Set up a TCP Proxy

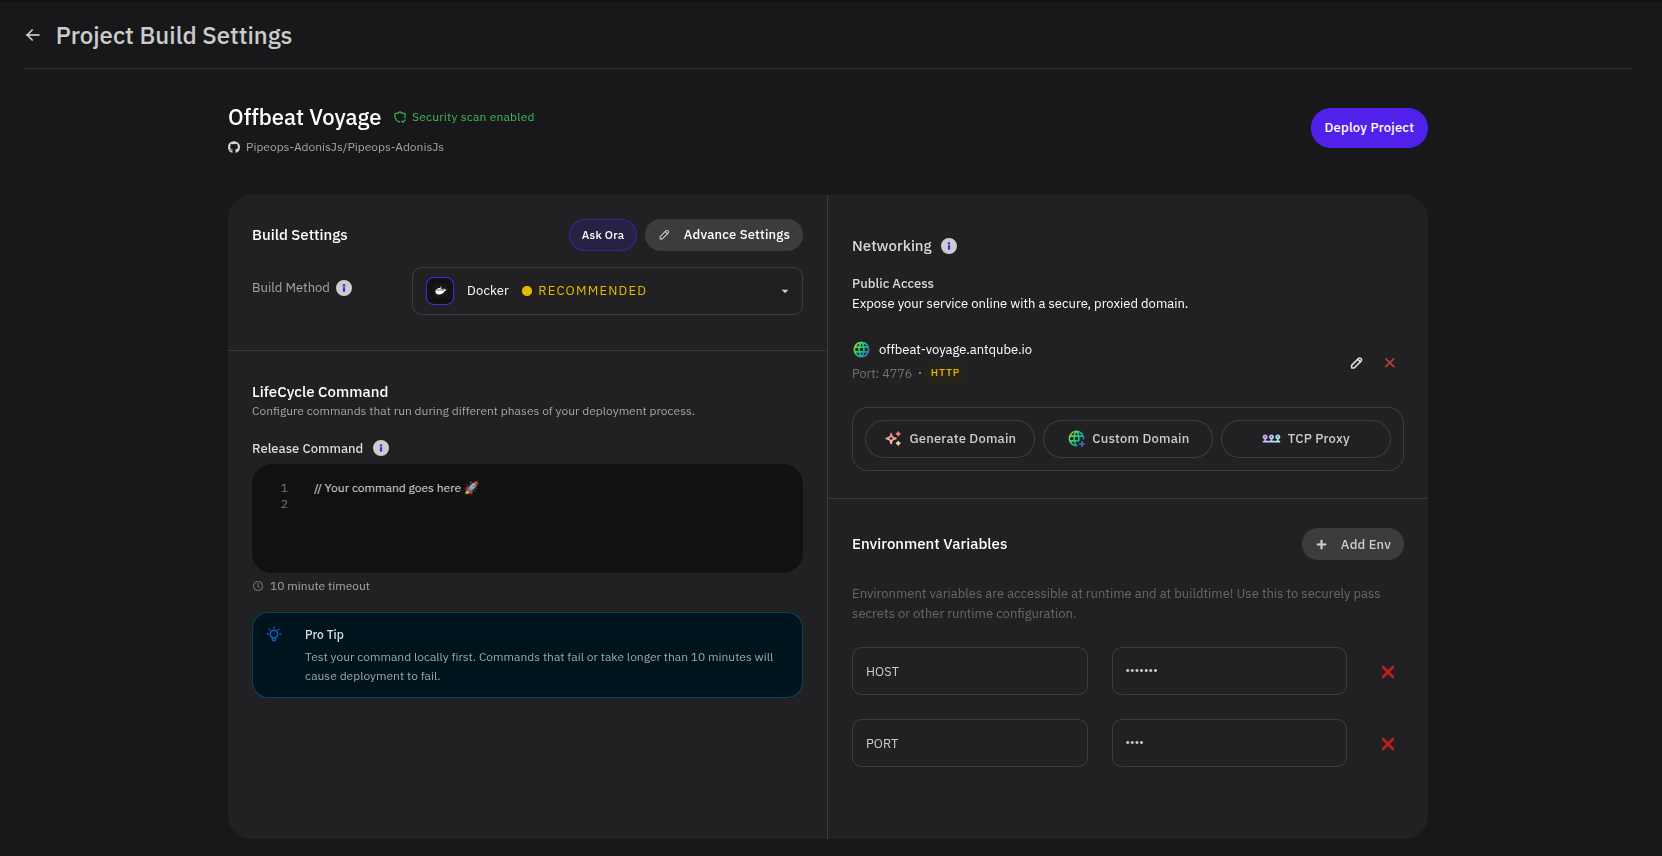coord(1306,439)
